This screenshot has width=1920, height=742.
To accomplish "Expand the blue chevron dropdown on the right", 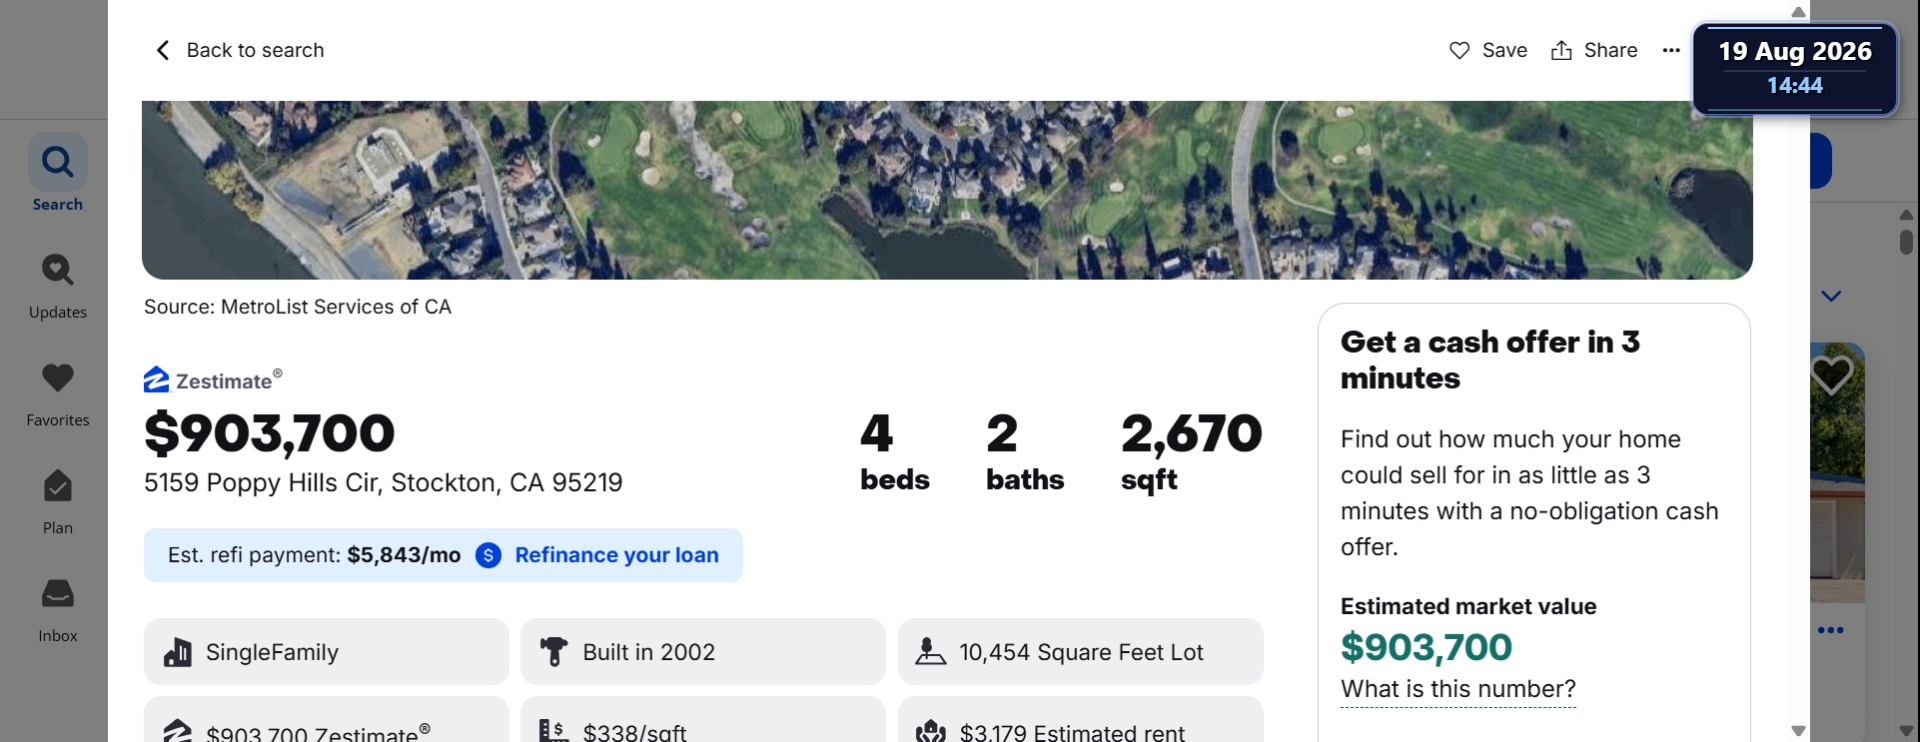I will [x=1831, y=296].
